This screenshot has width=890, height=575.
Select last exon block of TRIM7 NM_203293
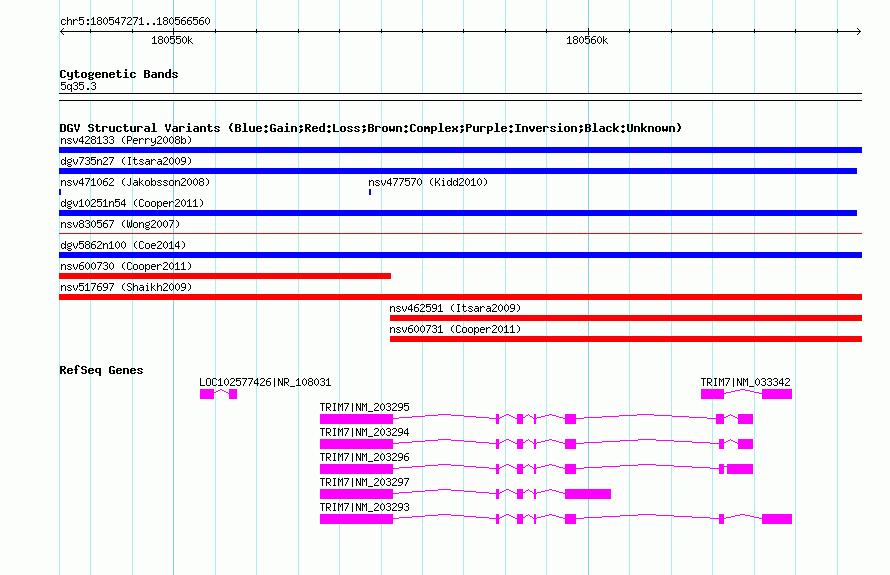[x=777, y=519]
